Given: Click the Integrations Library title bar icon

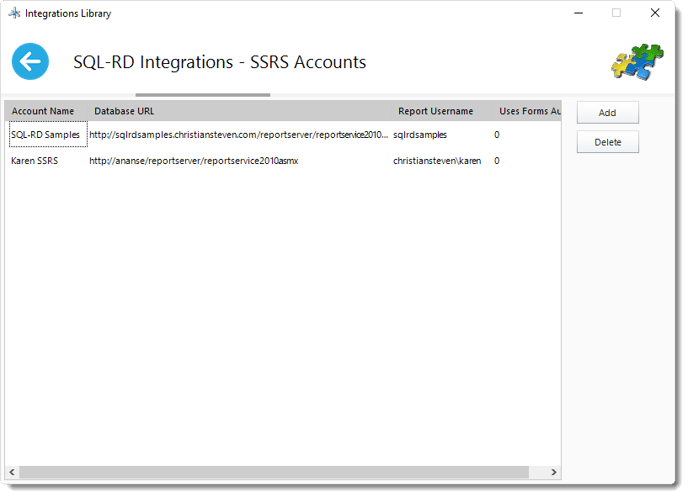Looking at the screenshot, I should (14, 13).
